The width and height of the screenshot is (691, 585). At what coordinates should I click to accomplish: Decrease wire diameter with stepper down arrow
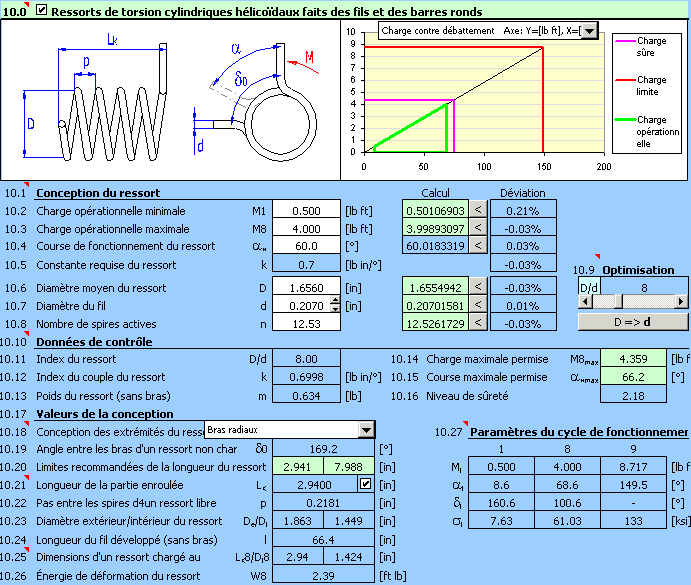coord(335,309)
